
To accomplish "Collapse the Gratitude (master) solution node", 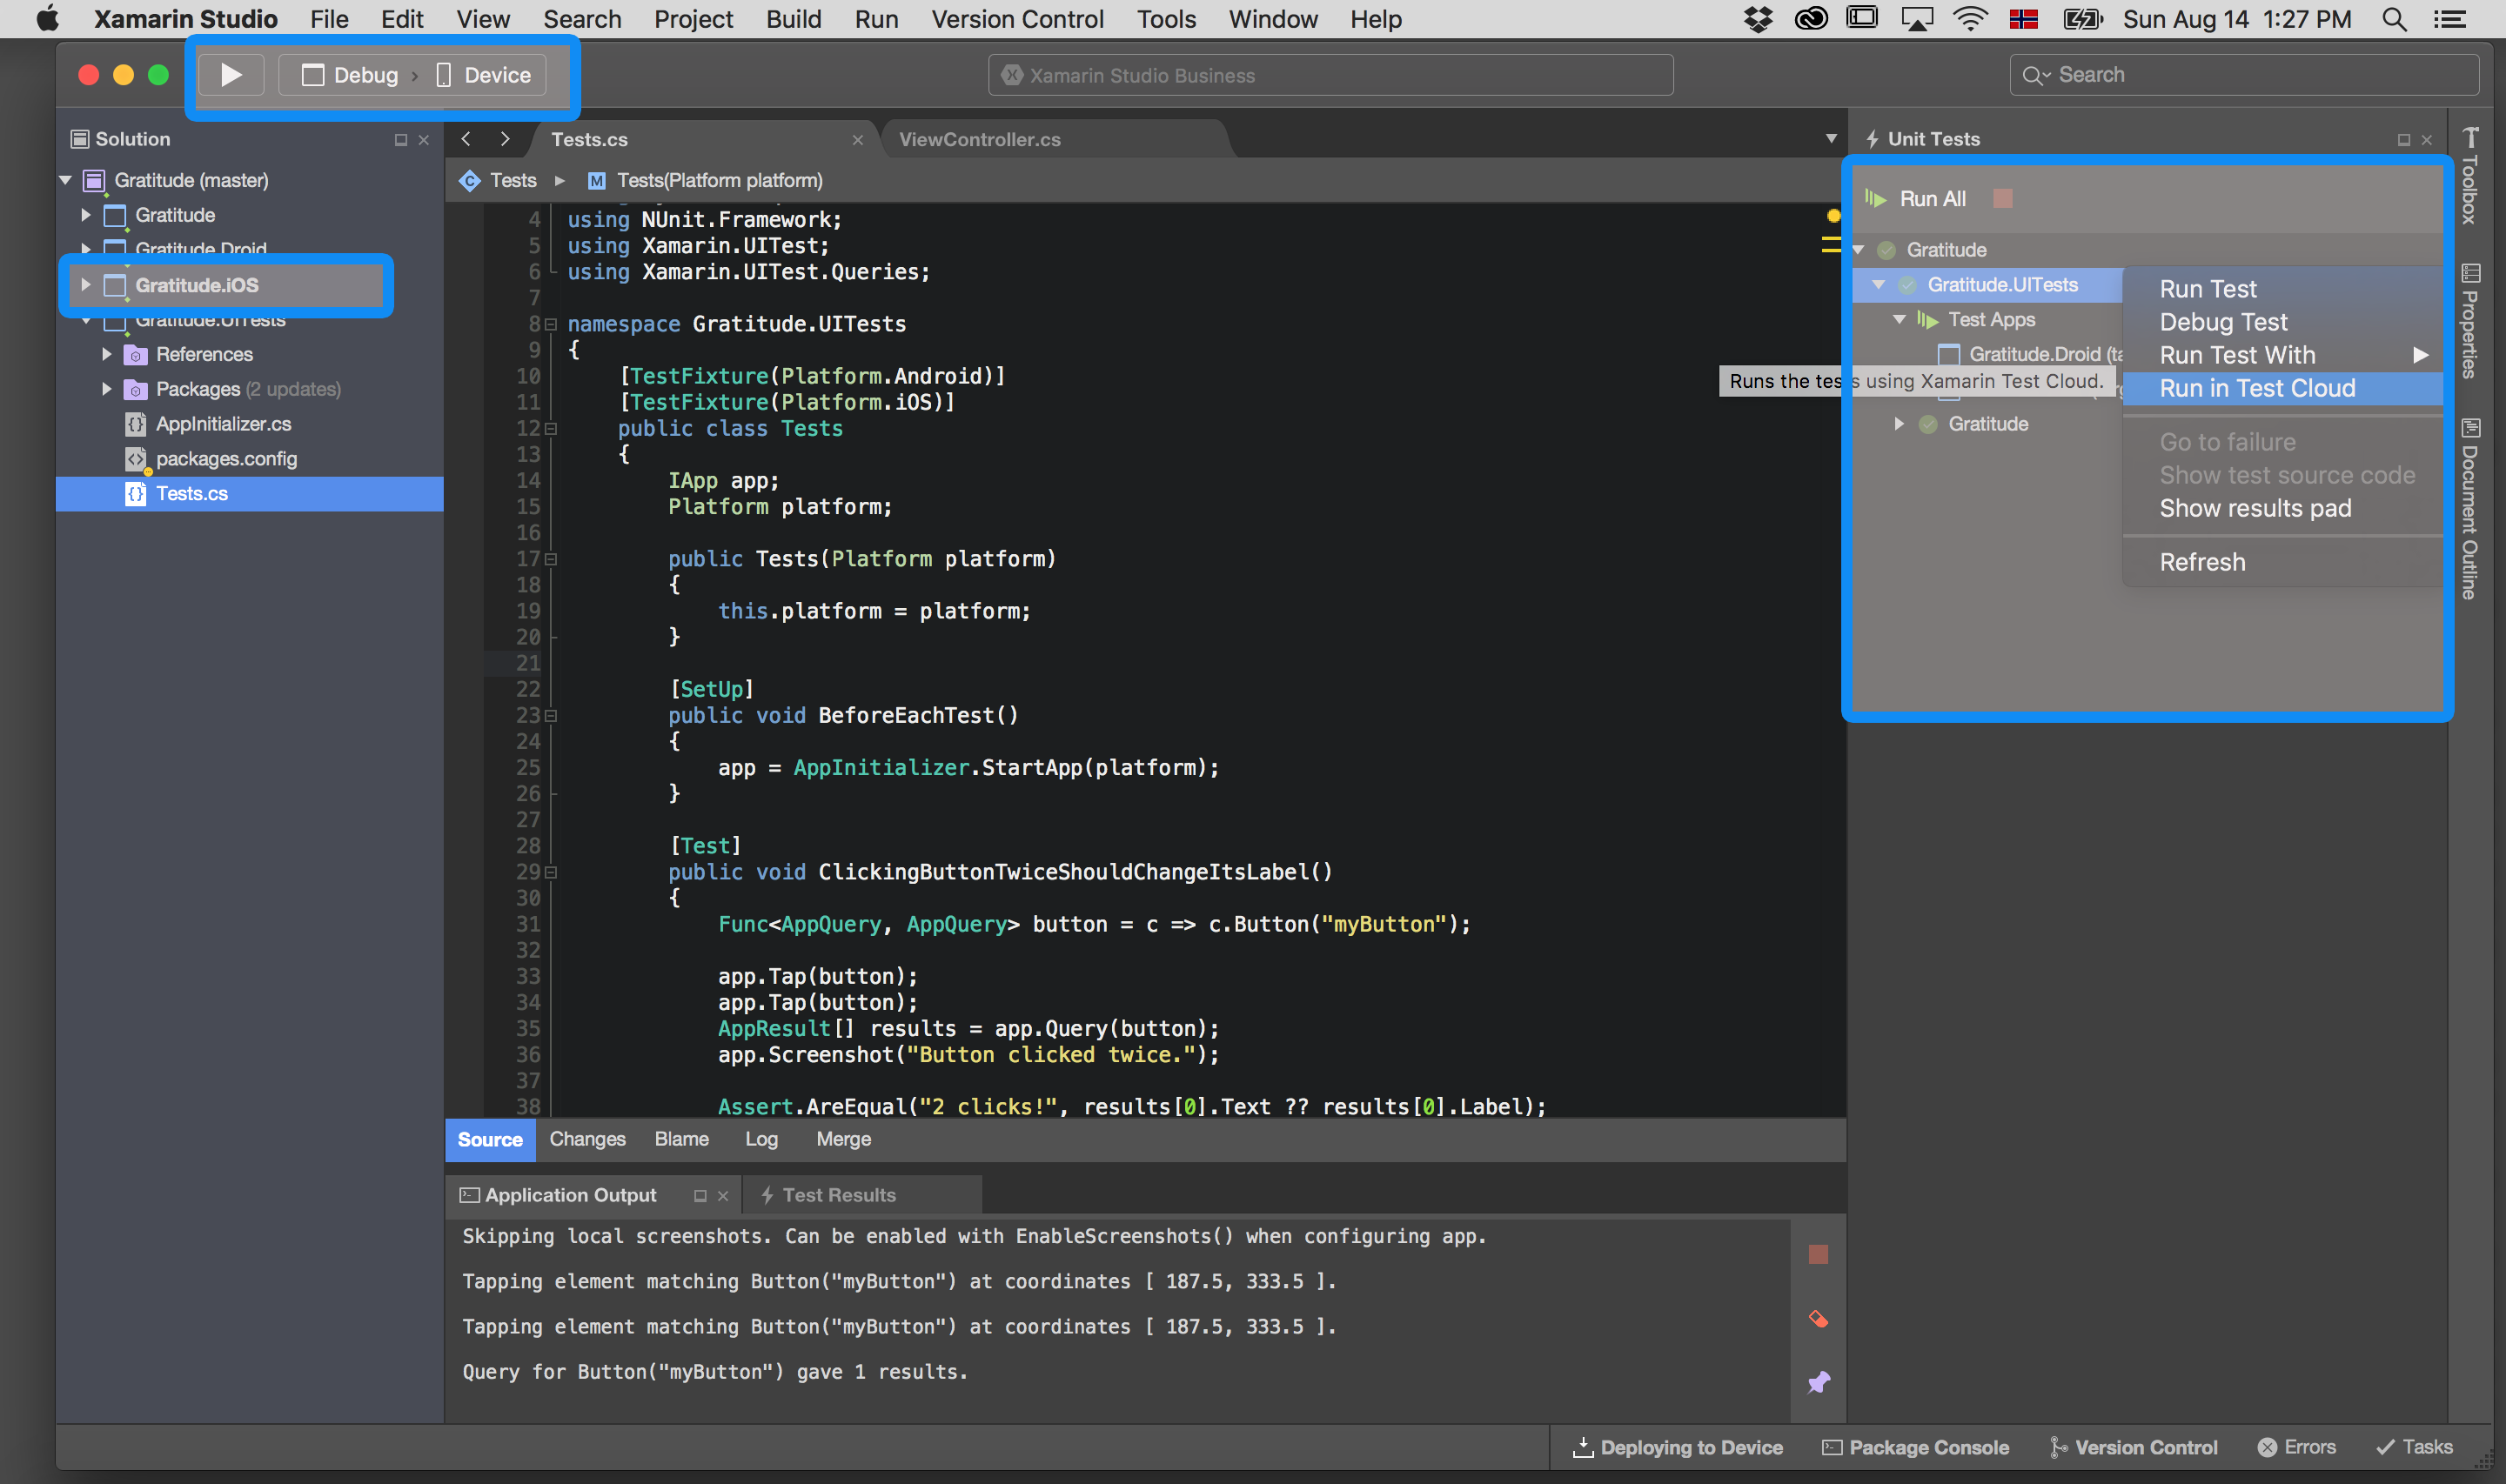I will point(66,180).
